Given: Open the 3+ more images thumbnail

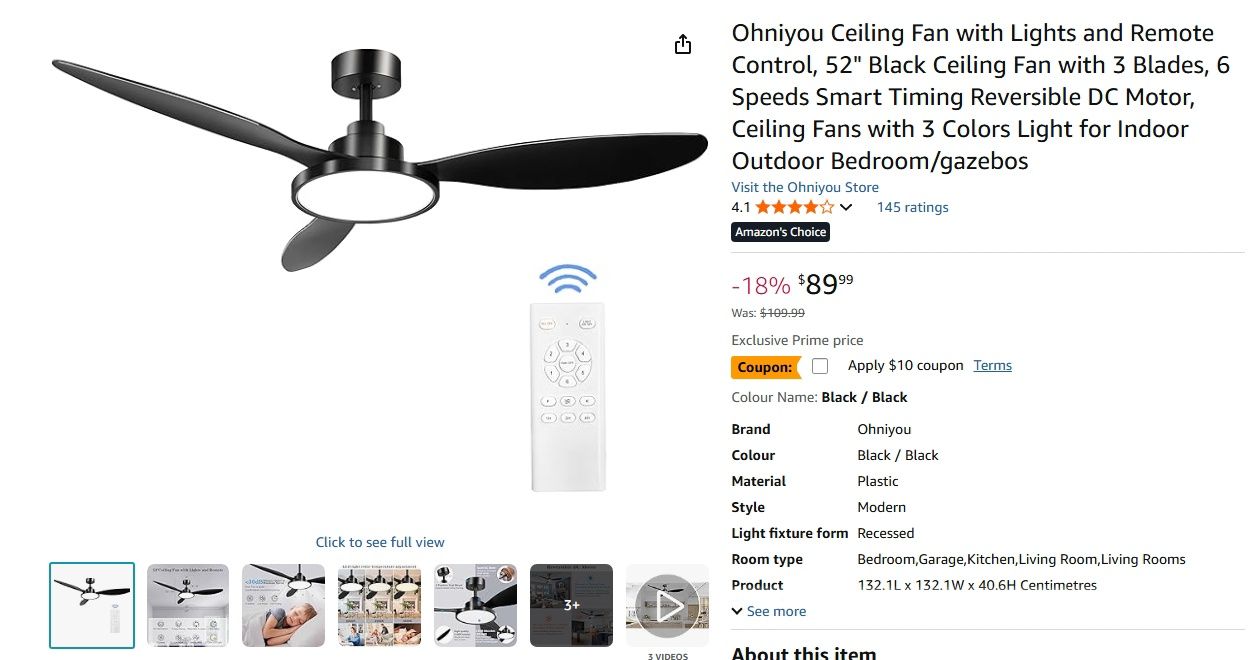Looking at the screenshot, I should coord(571,605).
